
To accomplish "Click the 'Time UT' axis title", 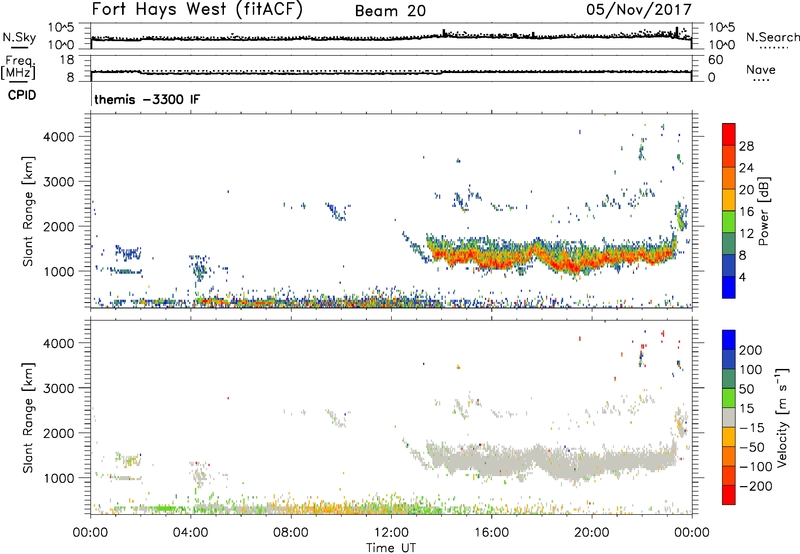I will pyautogui.click(x=391, y=548).
